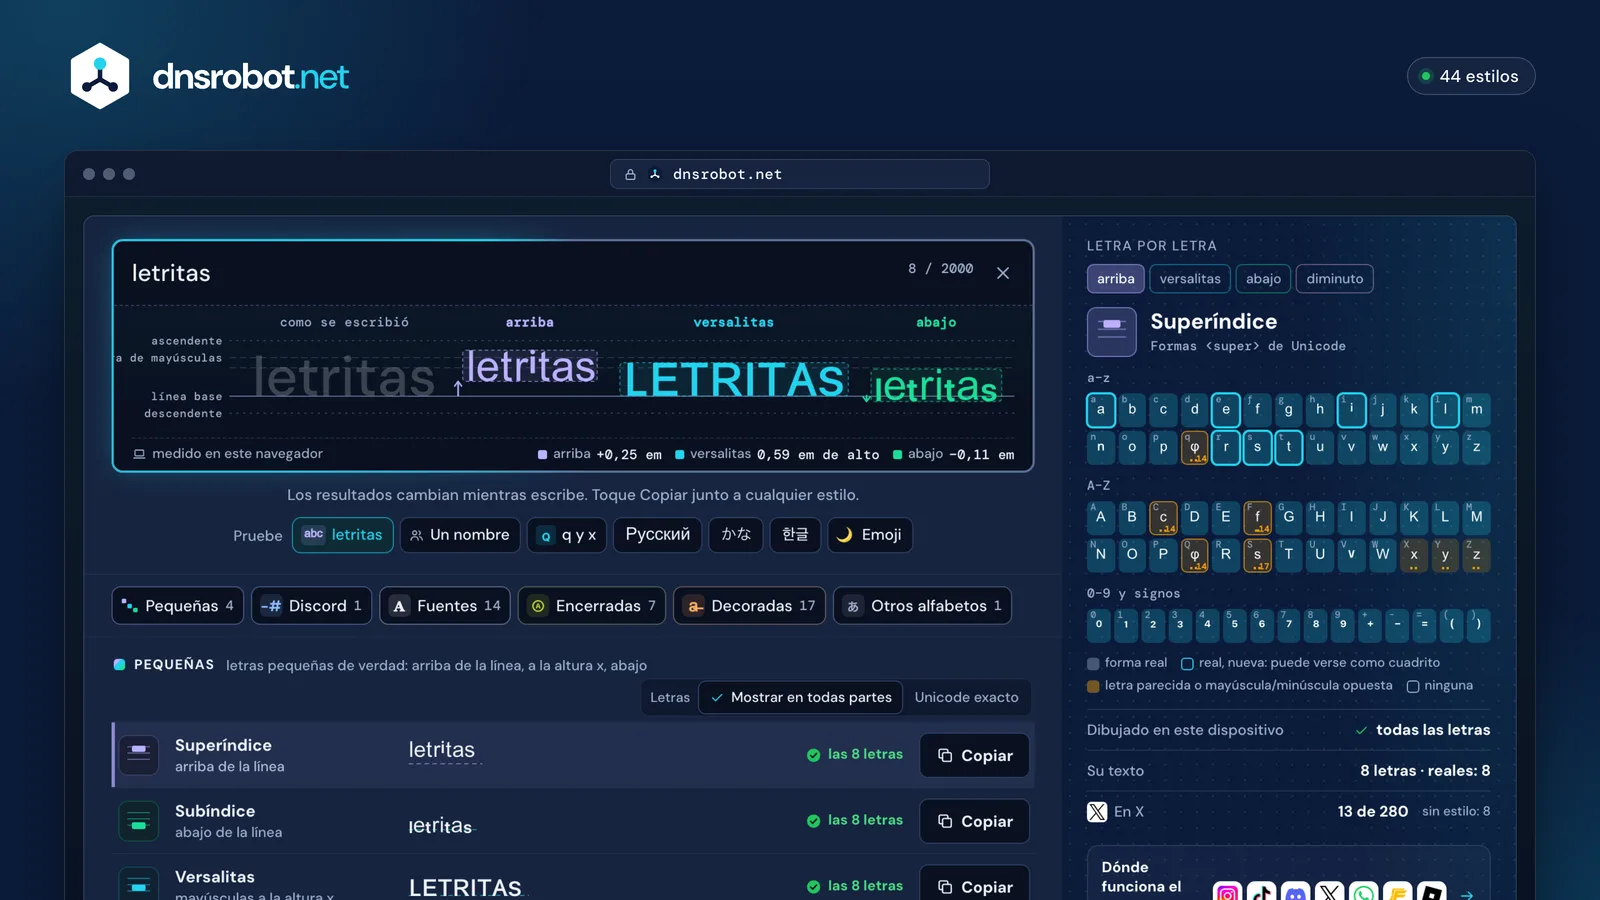
Task: Click the dnsrobot hexagon logo
Action: click(100, 76)
